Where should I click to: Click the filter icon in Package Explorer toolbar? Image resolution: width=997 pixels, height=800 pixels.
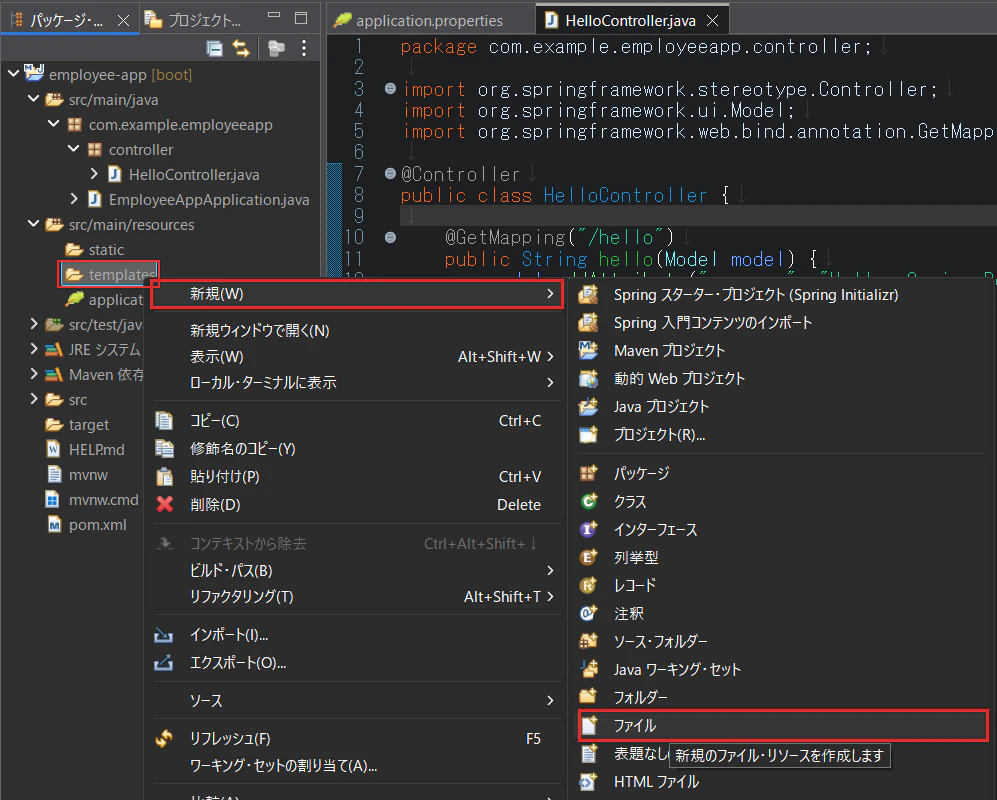[277, 48]
